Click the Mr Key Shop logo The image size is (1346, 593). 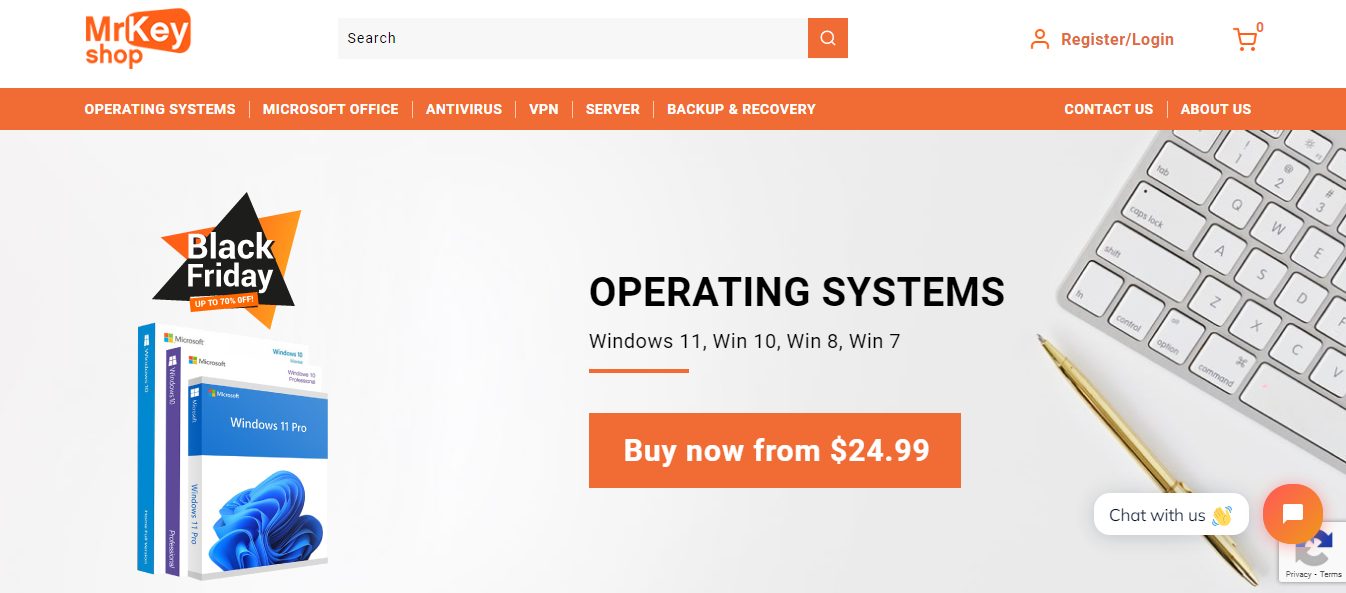click(138, 38)
